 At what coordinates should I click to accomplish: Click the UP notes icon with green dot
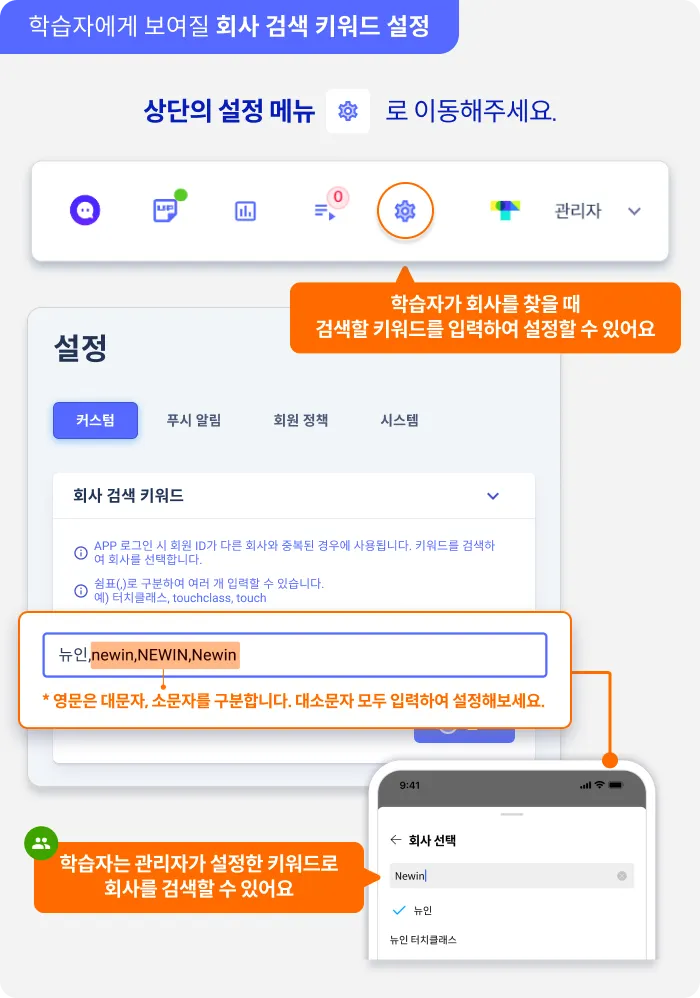167,208
